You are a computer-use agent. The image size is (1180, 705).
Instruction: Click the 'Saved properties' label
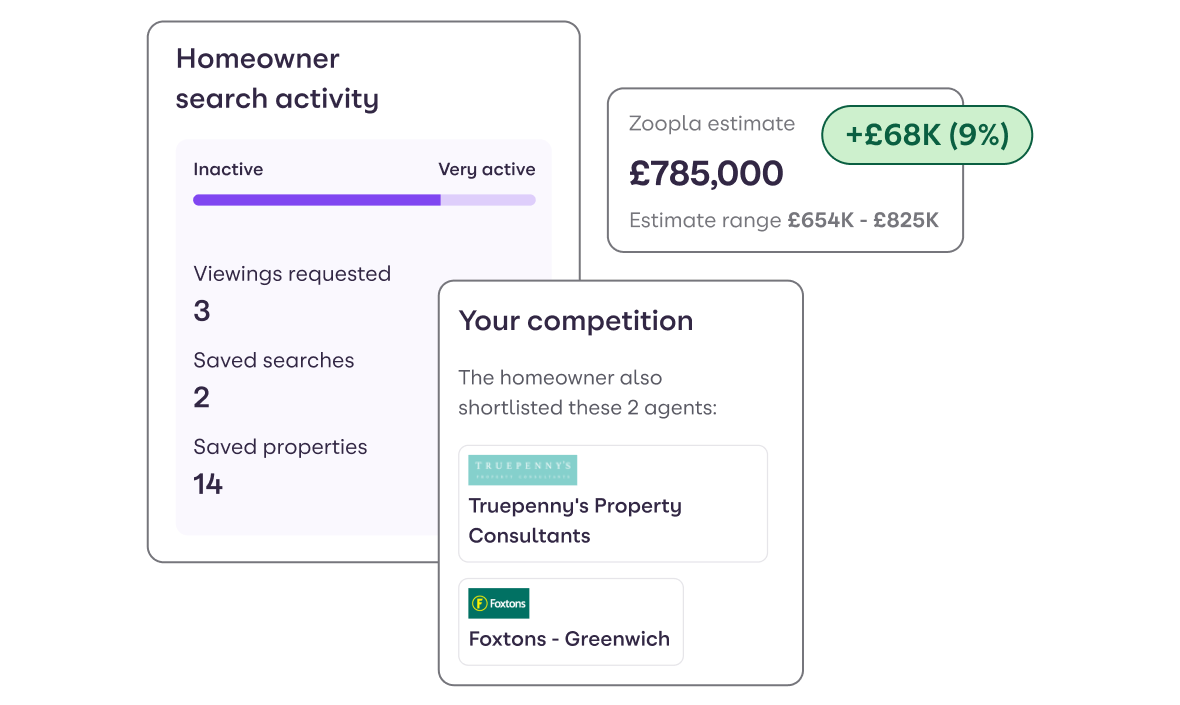pyautogui.click(x=280, y=447)
